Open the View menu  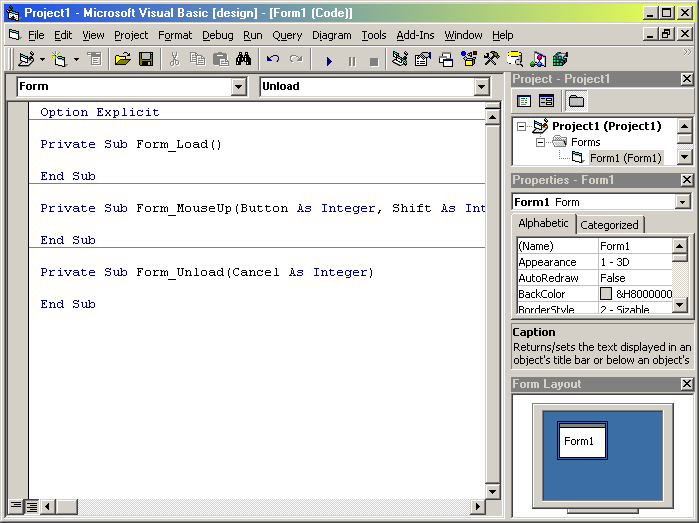pyautogui.click(x=93, y=35)
